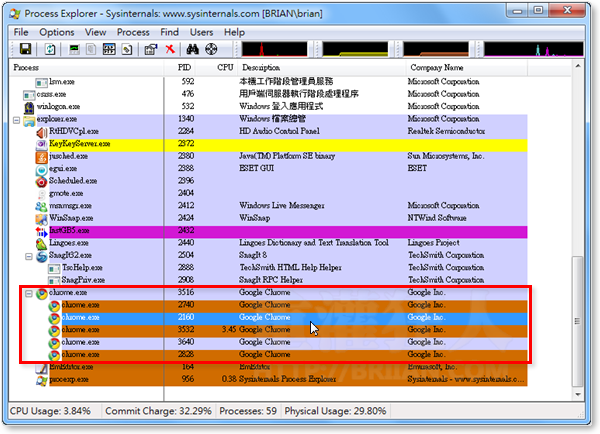Open the Process menu
This screenshot has width=600, height=434.
(133, 32)
